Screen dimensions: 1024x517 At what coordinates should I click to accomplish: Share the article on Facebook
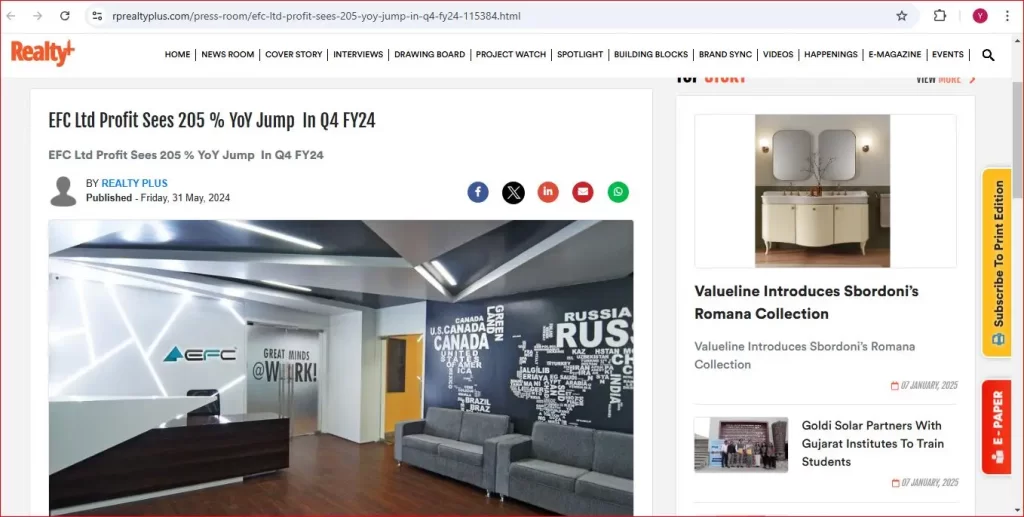click(478, 192)
